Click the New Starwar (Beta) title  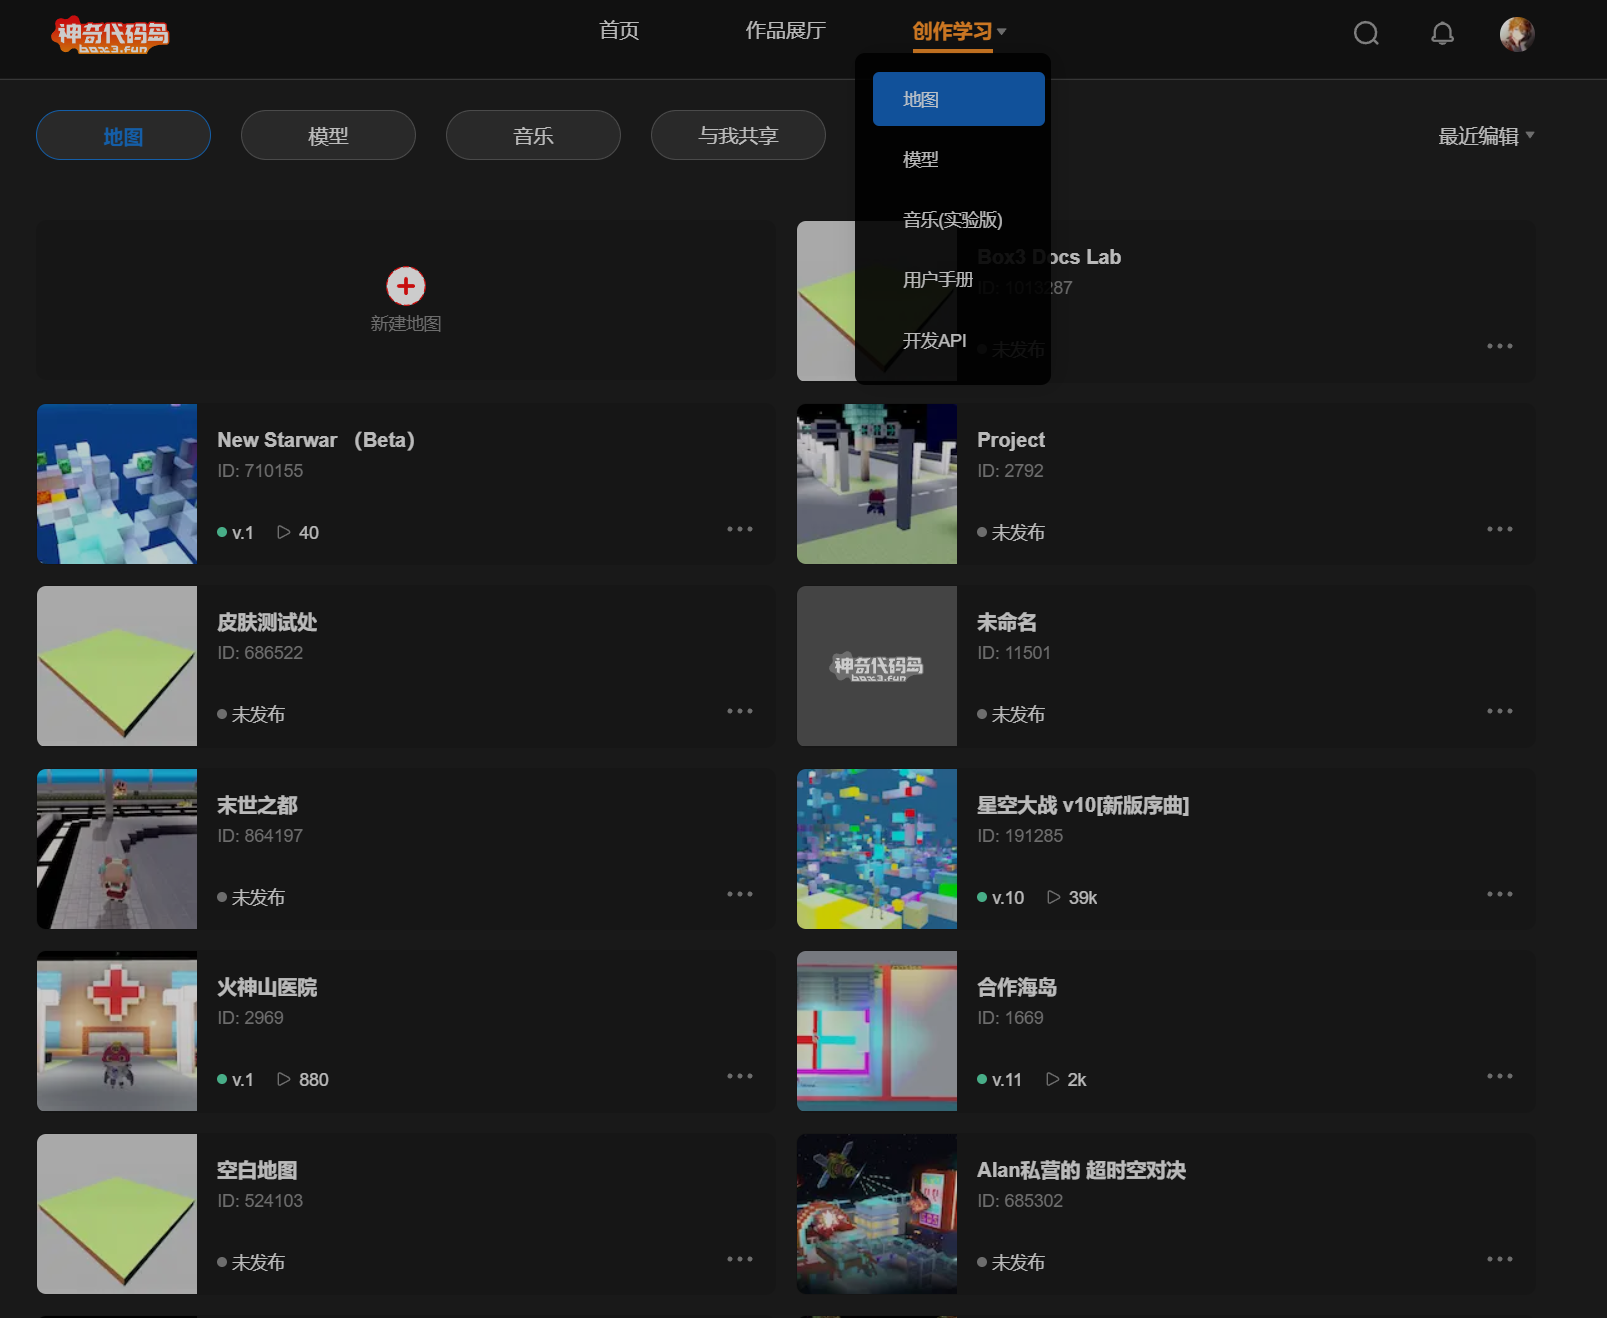click(316, 440)
